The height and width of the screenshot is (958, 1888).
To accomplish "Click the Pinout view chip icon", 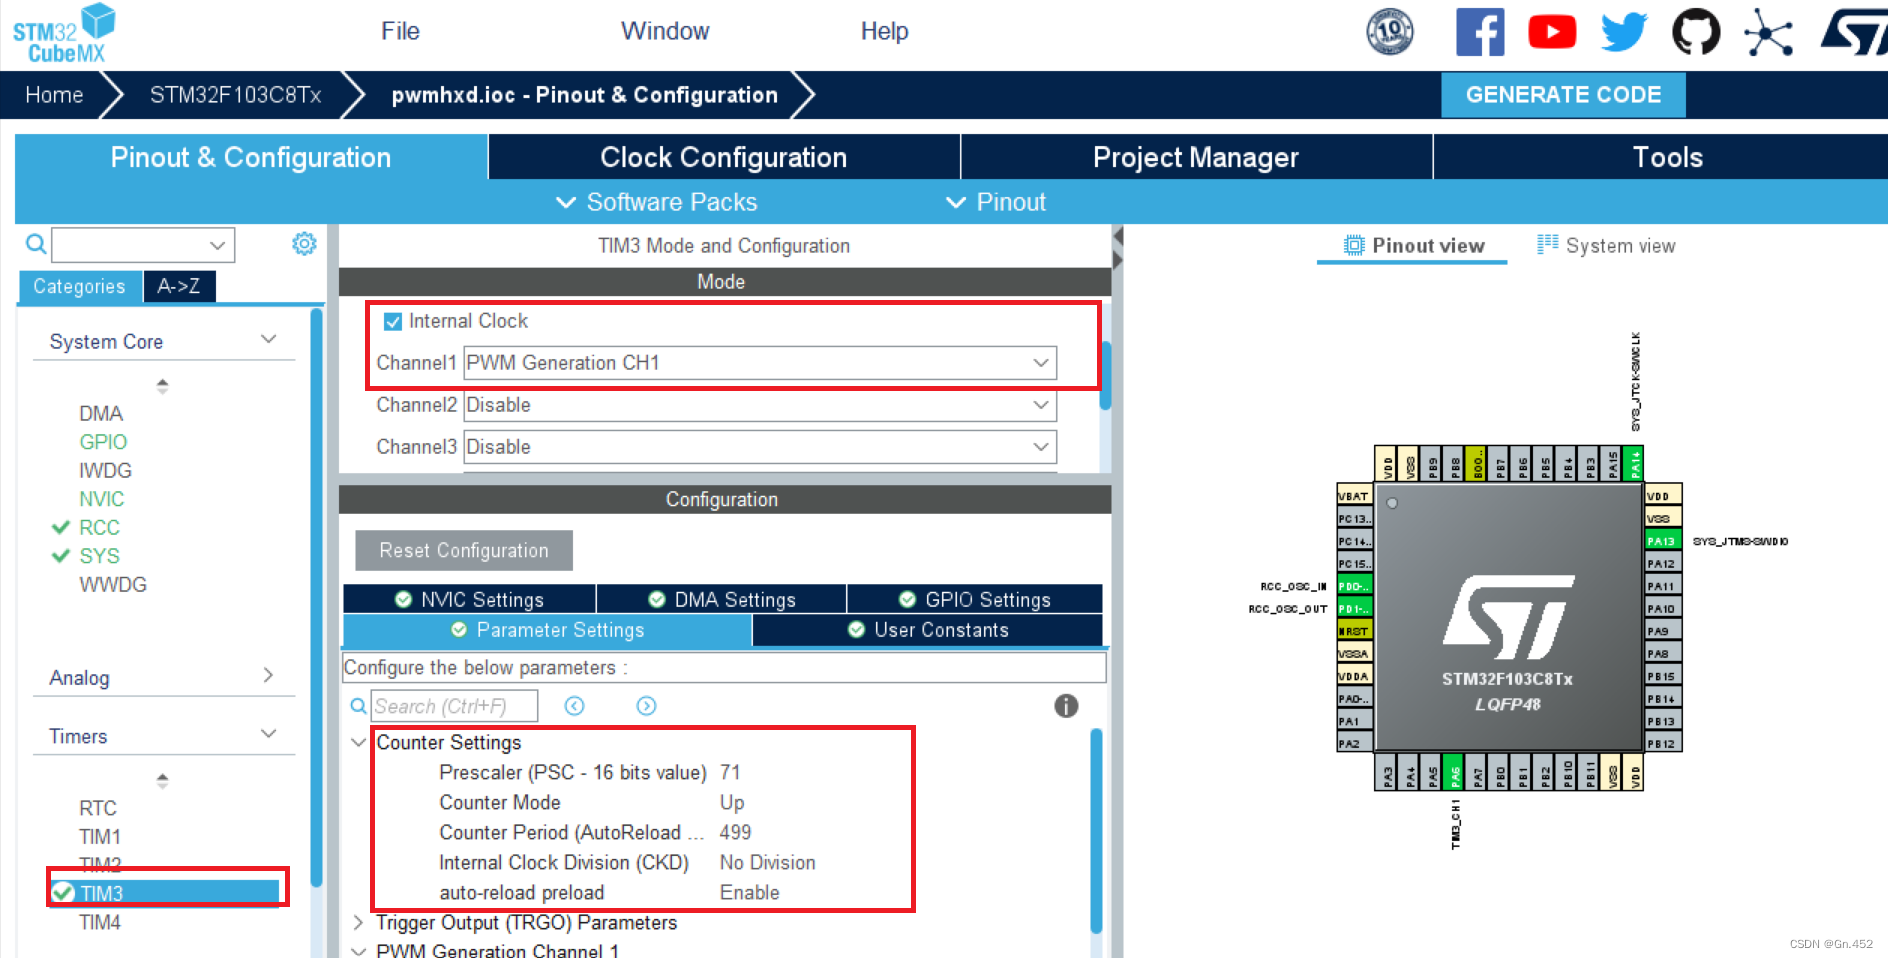I will [x=1354, y=245].
